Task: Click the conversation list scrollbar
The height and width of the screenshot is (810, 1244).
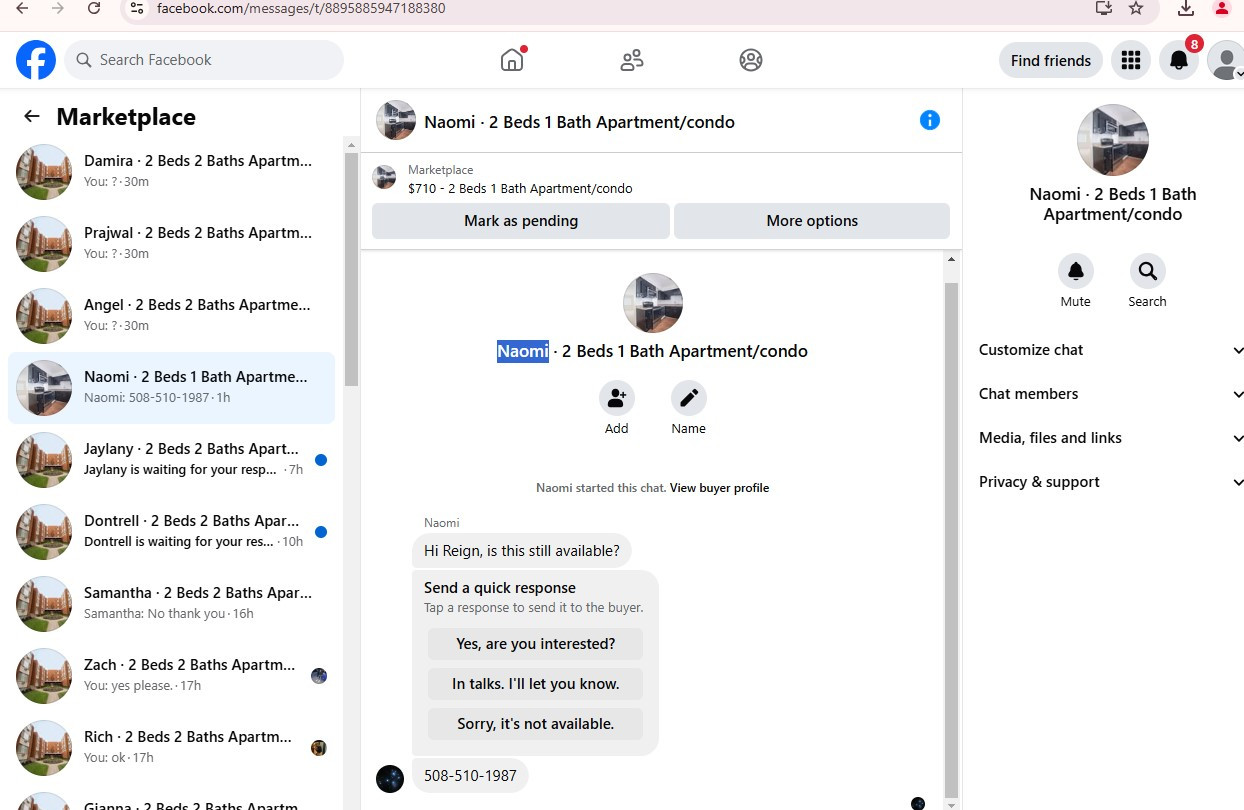Action: point(351,270)
